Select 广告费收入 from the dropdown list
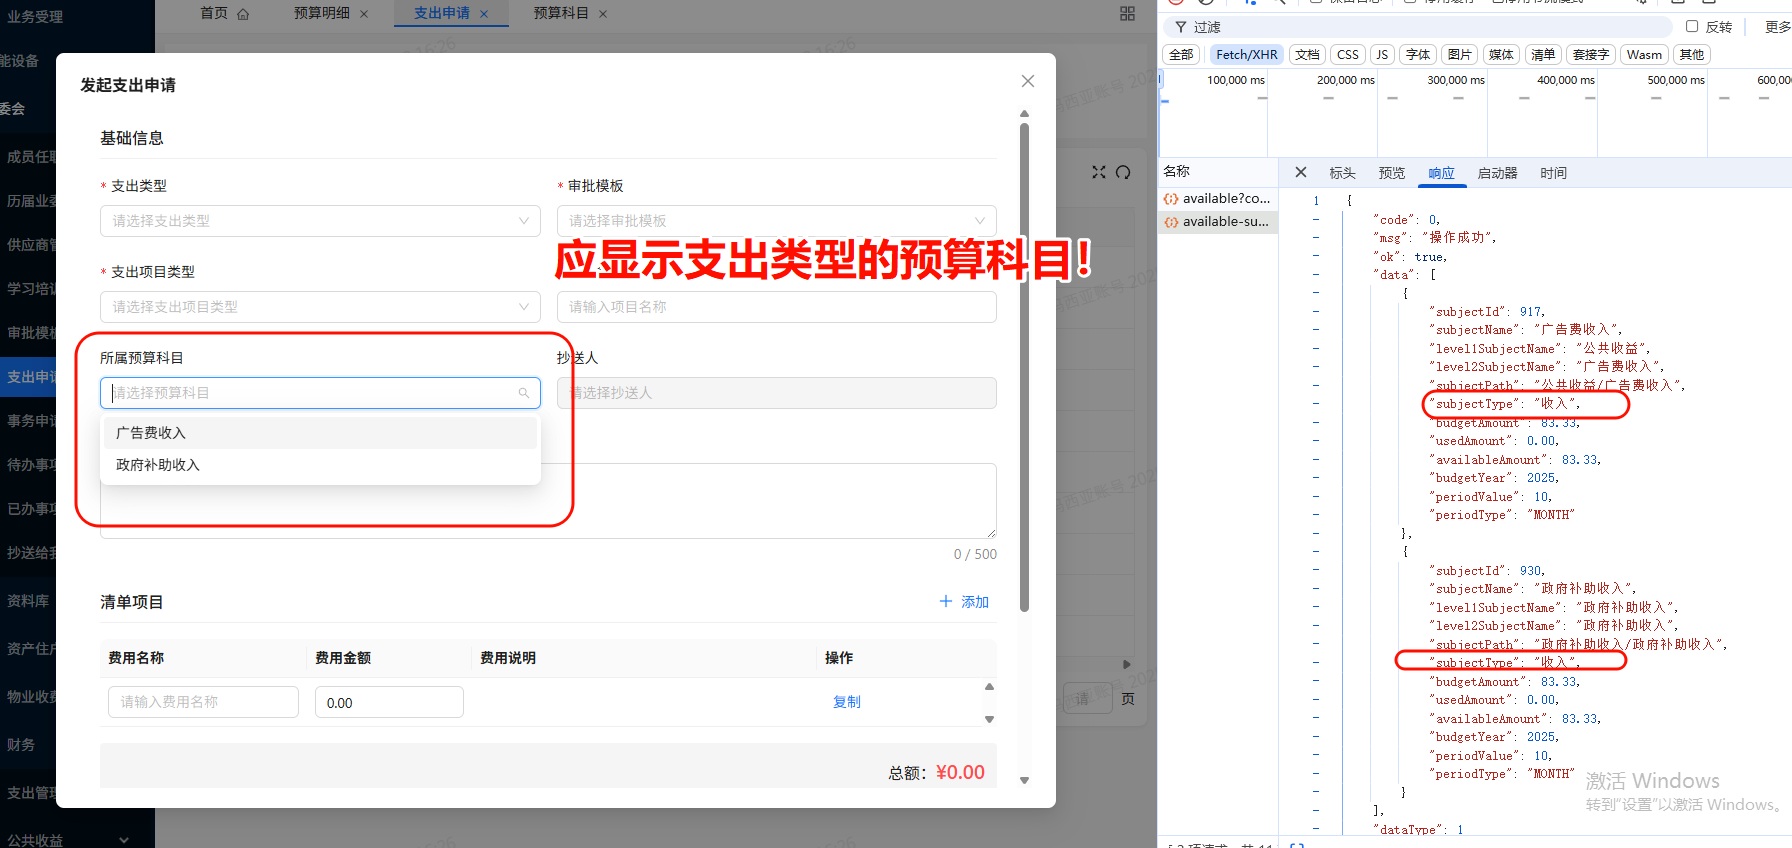The width and height of the screenshot is (1792, 848). coord(320,433)
